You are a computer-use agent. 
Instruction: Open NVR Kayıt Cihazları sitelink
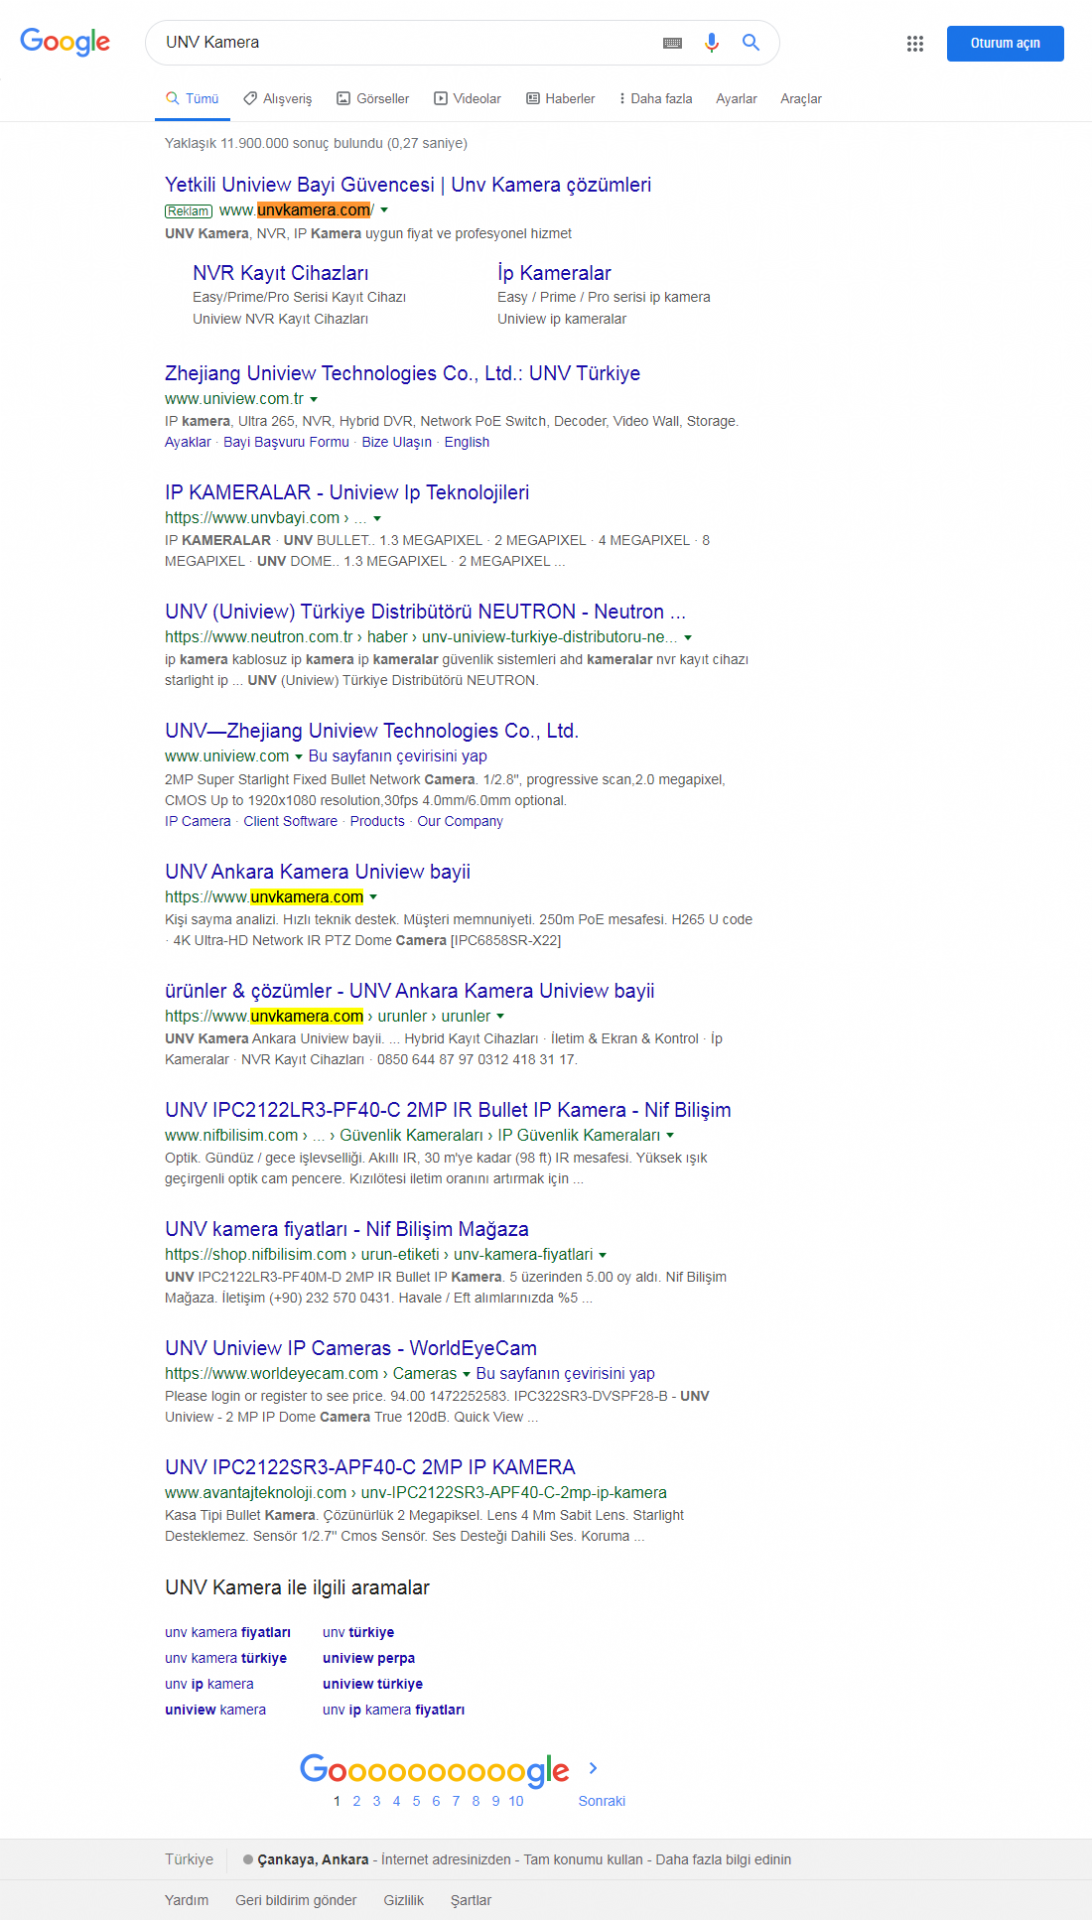pyautogui.click(x=280, y=273)
